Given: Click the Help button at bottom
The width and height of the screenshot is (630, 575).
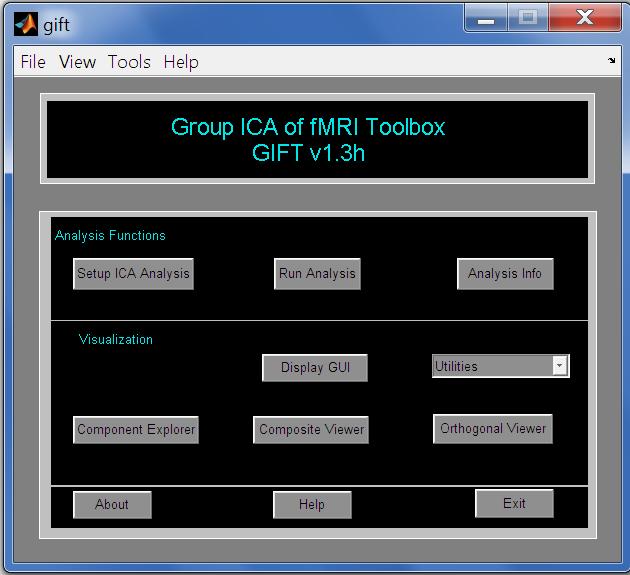Looking at the screenshot, I should [312, 505].
